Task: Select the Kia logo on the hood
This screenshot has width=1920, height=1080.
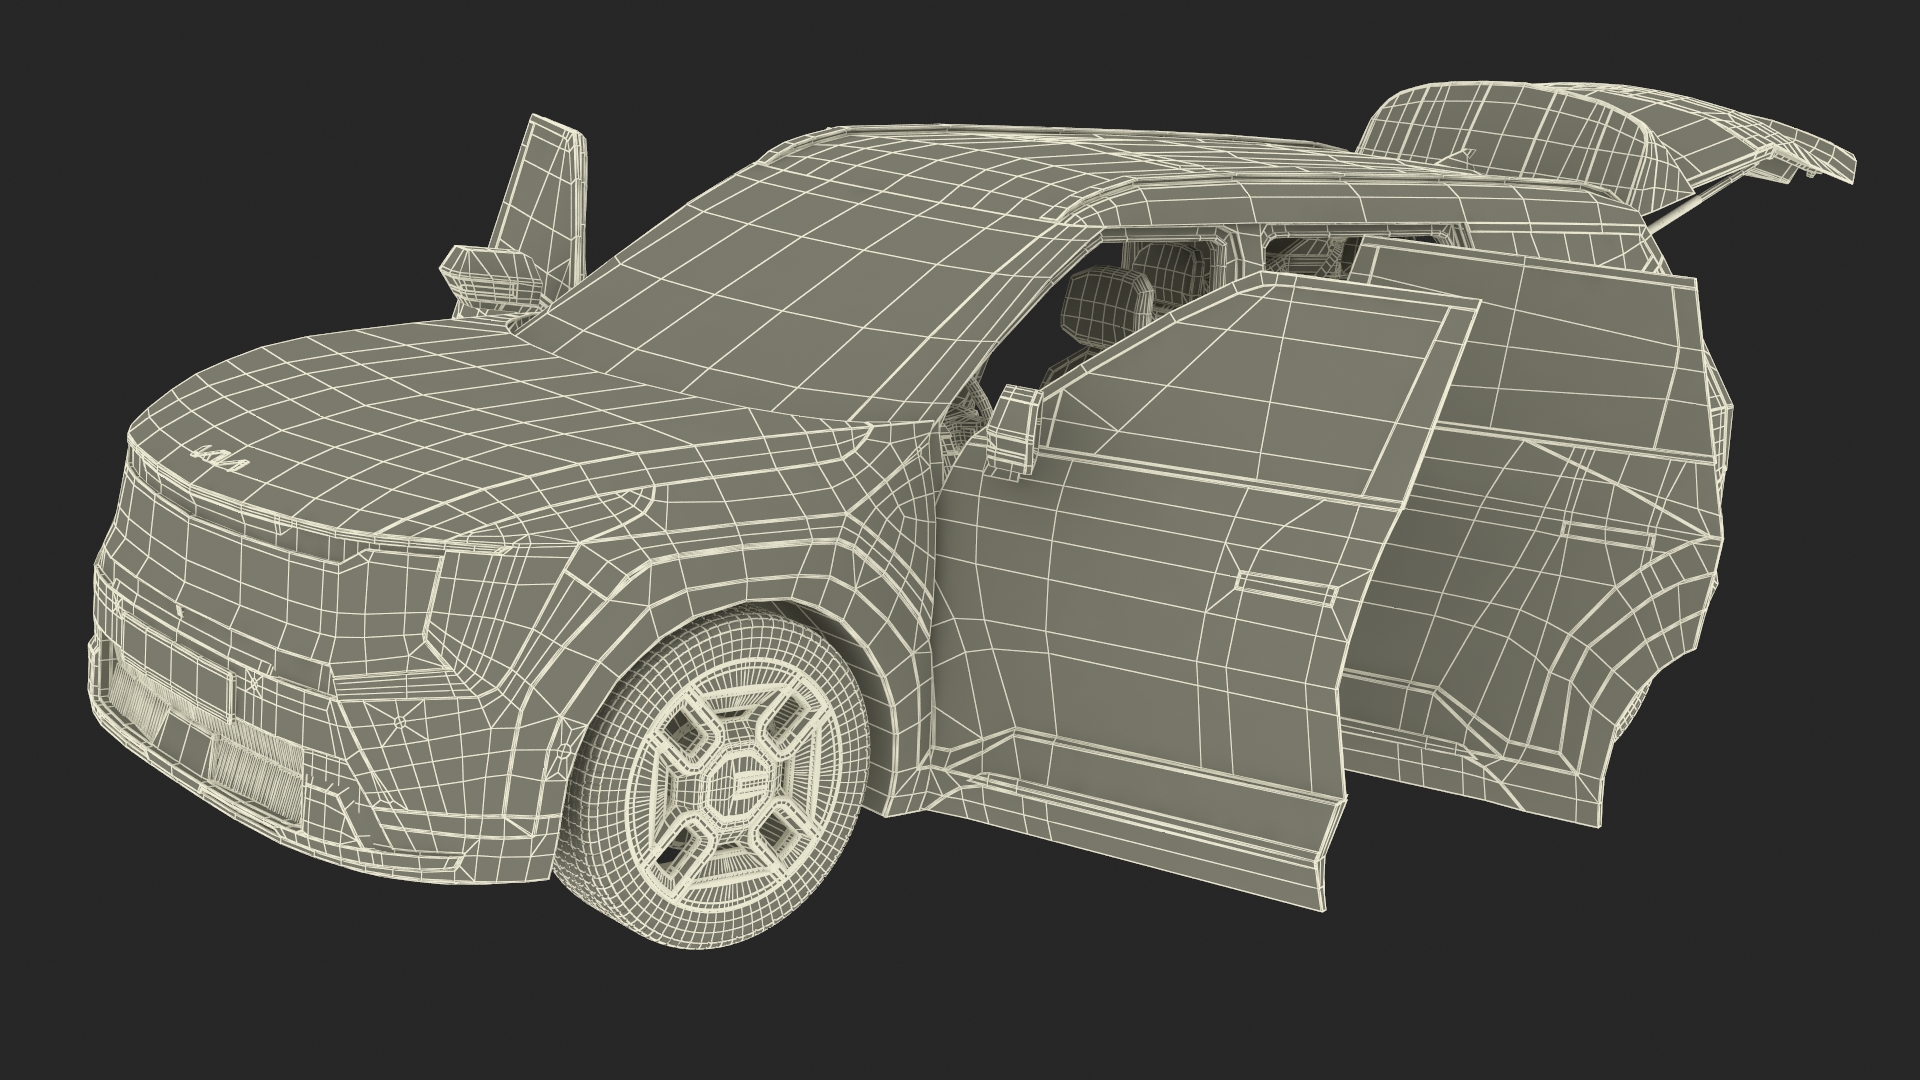Action: click(220, 459)
